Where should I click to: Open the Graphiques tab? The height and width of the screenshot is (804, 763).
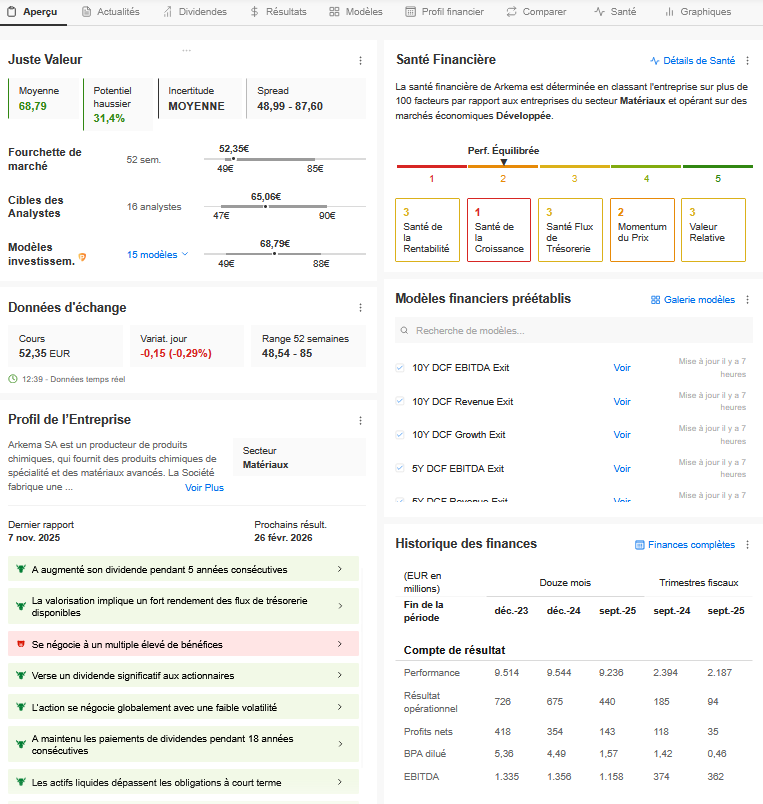click(698, 12)
